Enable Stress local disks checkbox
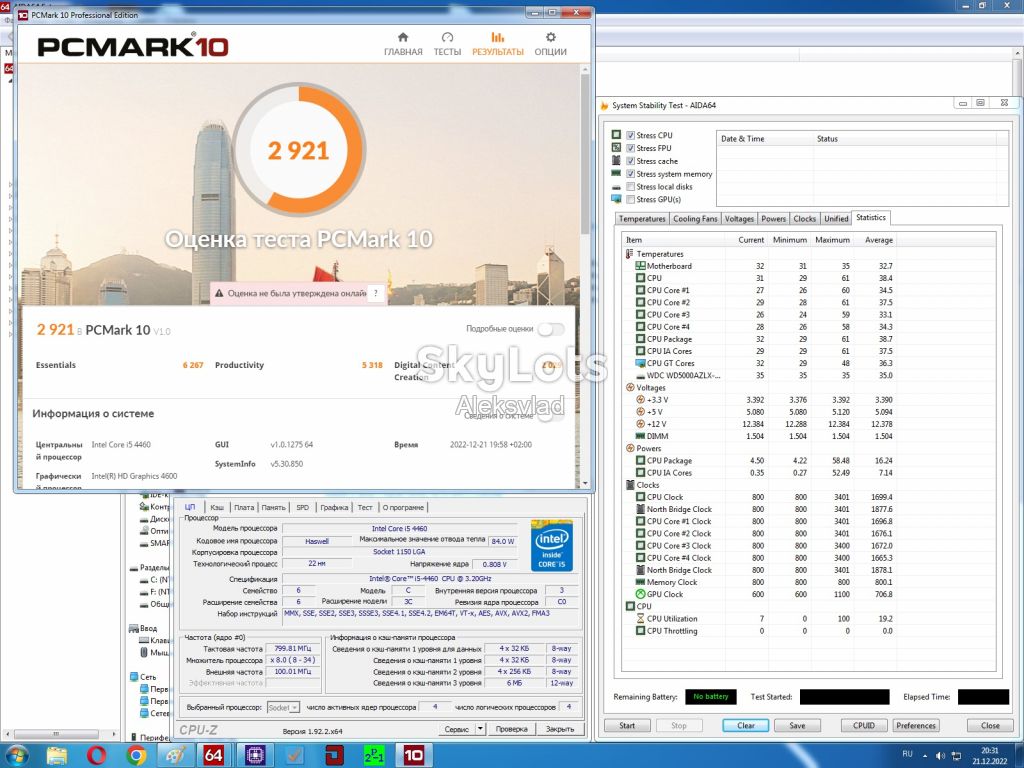Image resolution: width=1024 pixels, height=768 pixels. [630, 187]
